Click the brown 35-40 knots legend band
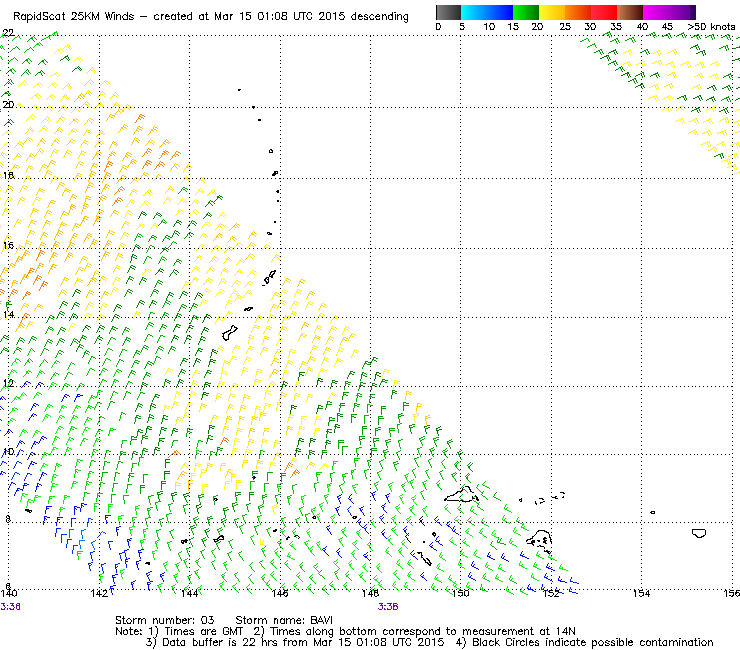The image size is (740, 650). 630,12
